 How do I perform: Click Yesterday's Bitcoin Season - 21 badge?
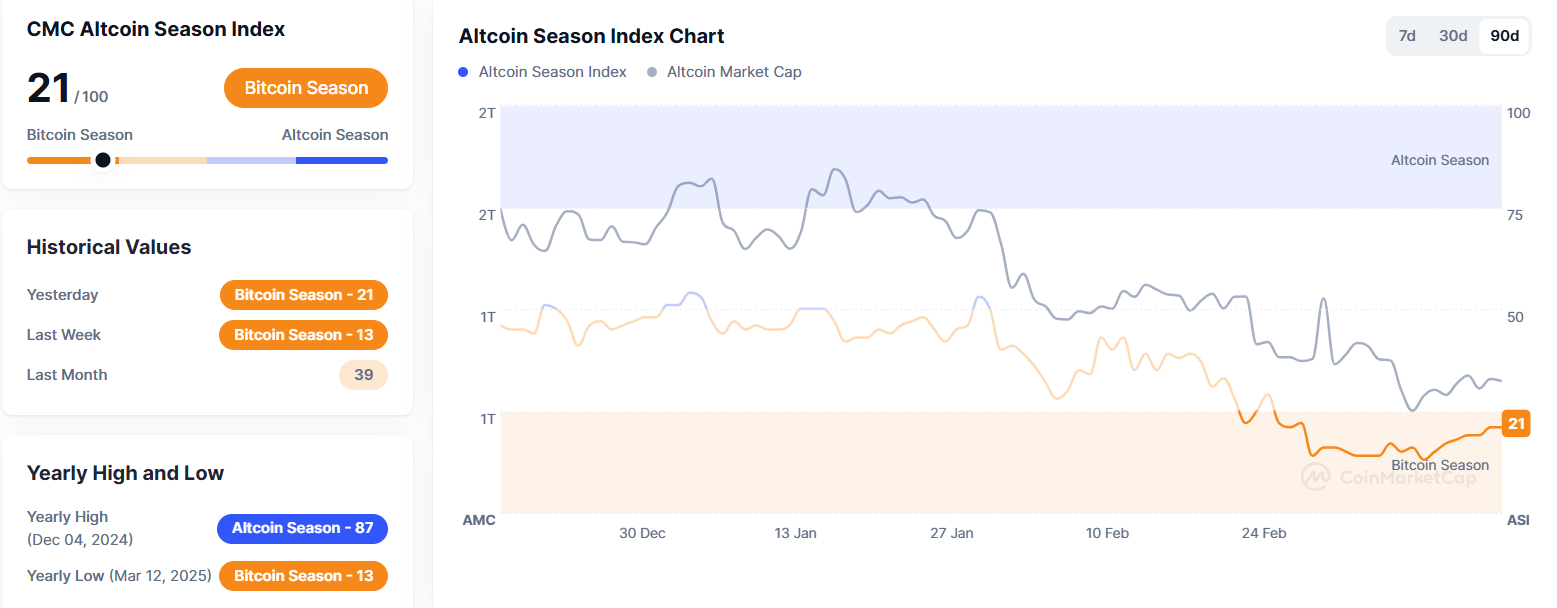303,295
